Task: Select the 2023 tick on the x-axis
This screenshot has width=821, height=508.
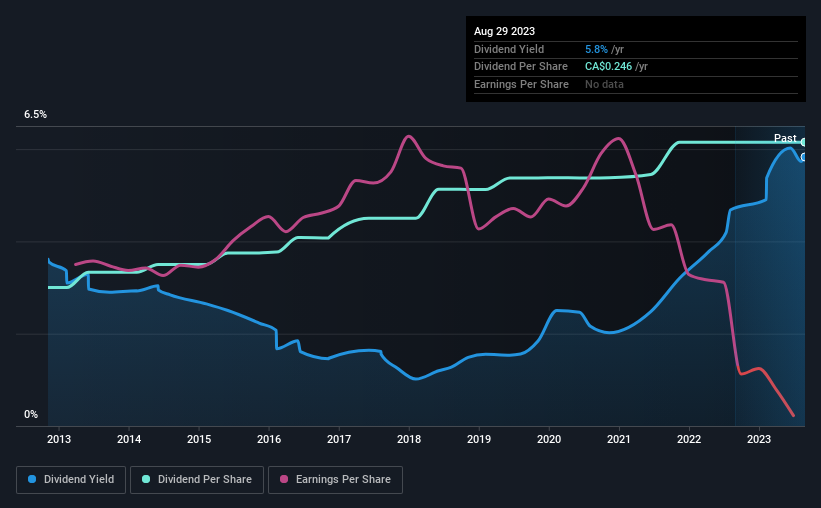Action: 759,439
